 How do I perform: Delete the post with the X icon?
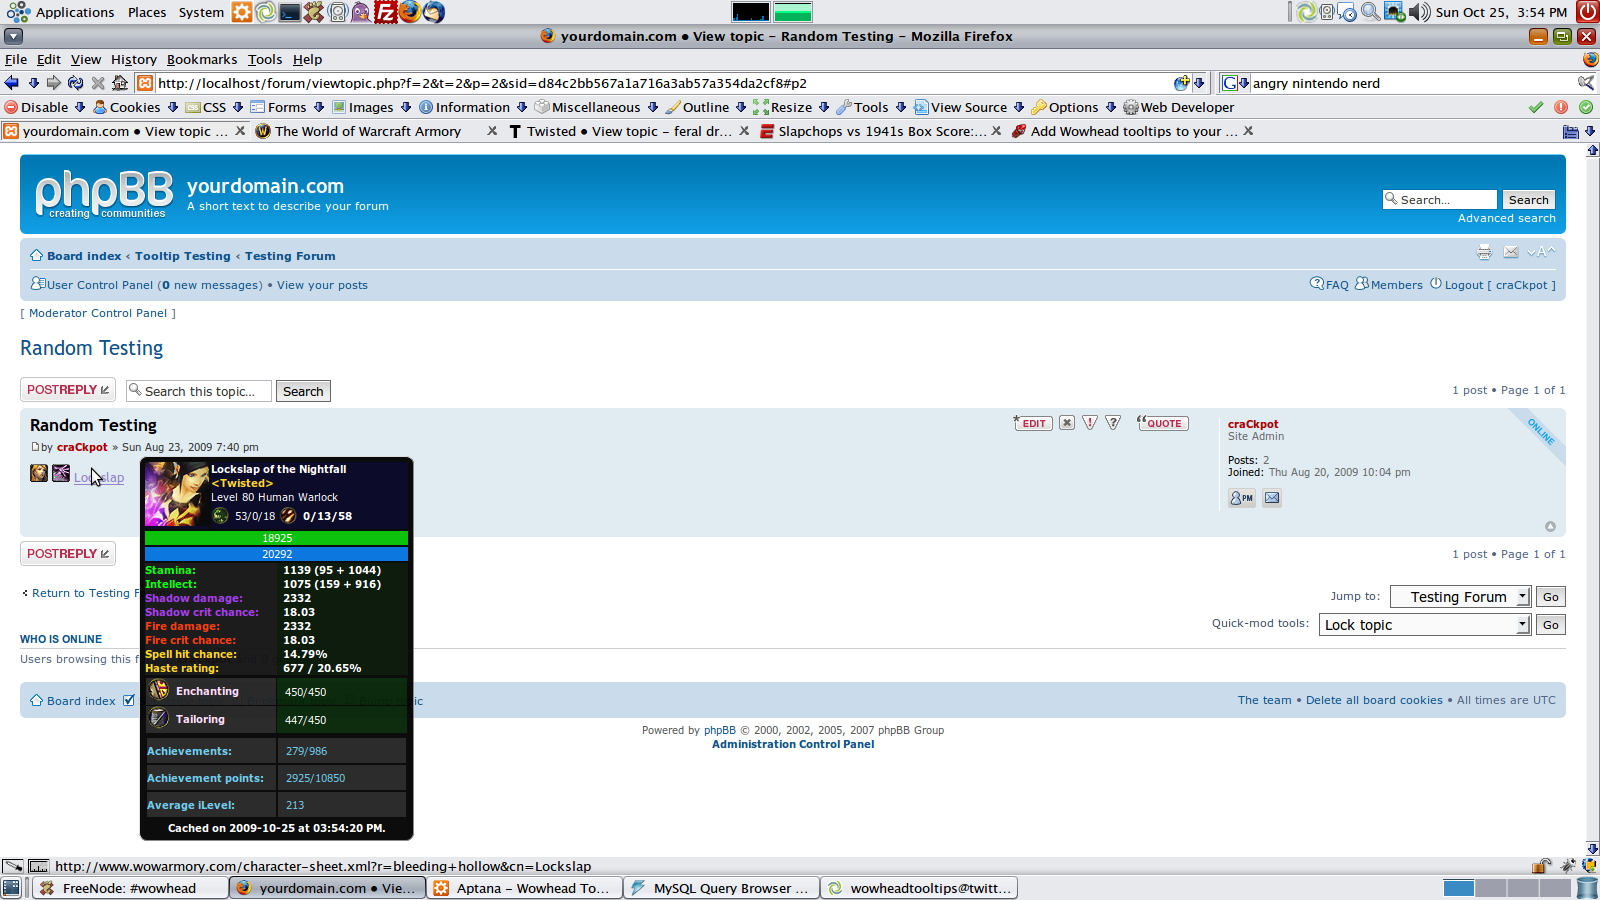[x=1067, y=423]
